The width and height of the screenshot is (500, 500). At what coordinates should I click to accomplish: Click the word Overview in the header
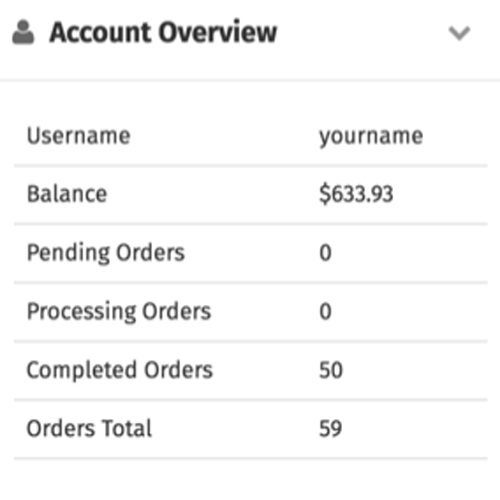pyautogui.click(x=218, y=32)
